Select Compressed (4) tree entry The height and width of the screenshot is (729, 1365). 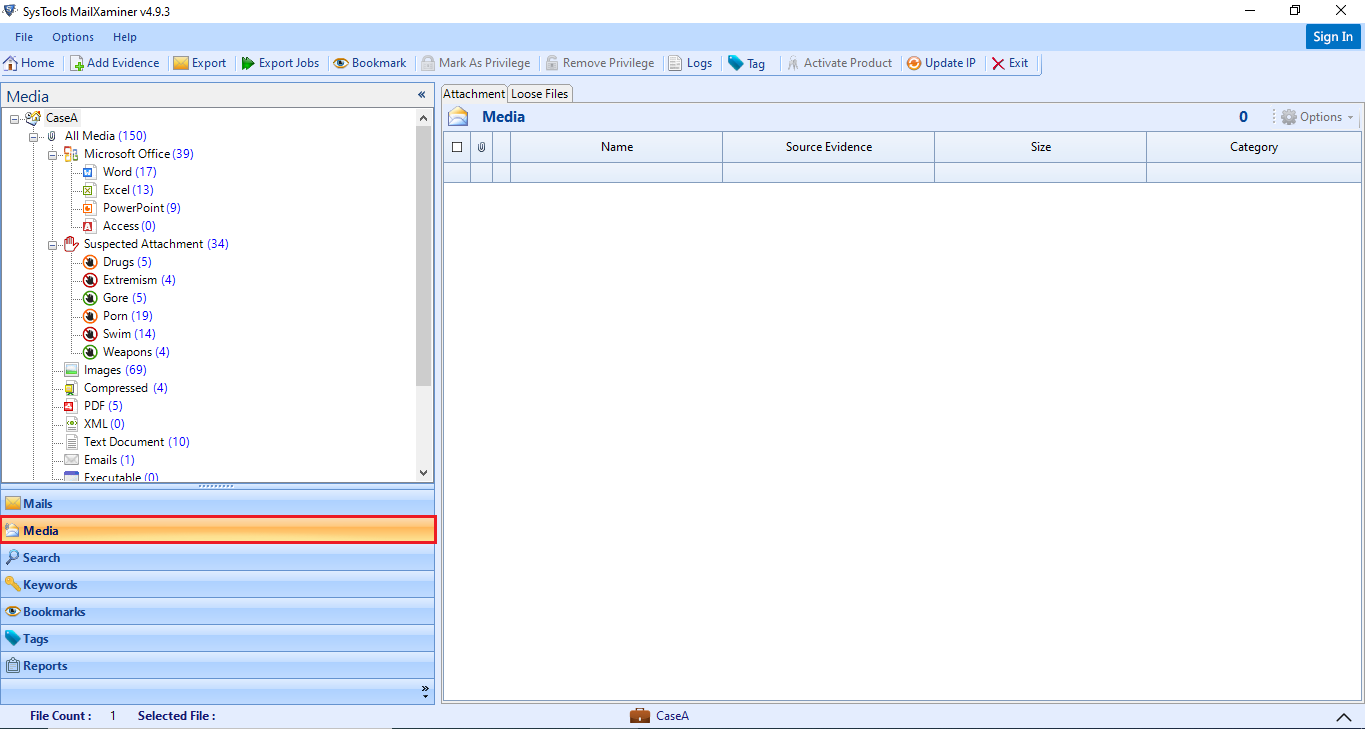[x=125, y=388]
